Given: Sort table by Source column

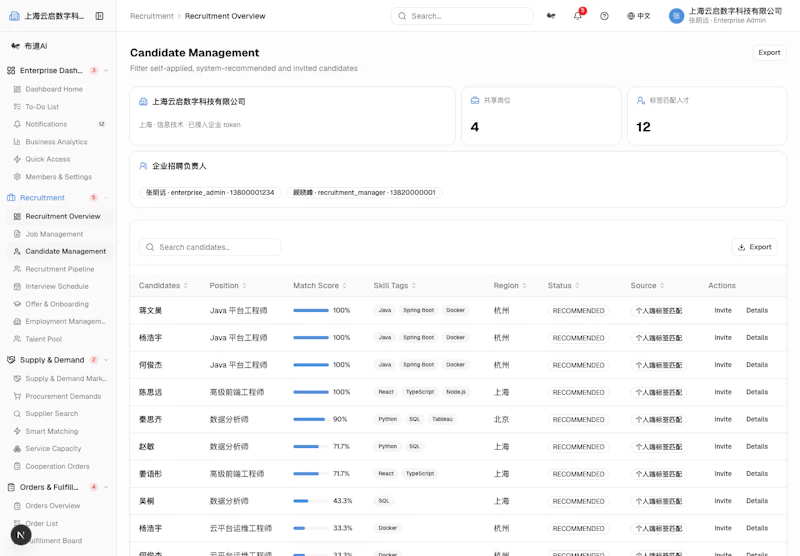Looking at the screenshot, I should pos(647,286).
